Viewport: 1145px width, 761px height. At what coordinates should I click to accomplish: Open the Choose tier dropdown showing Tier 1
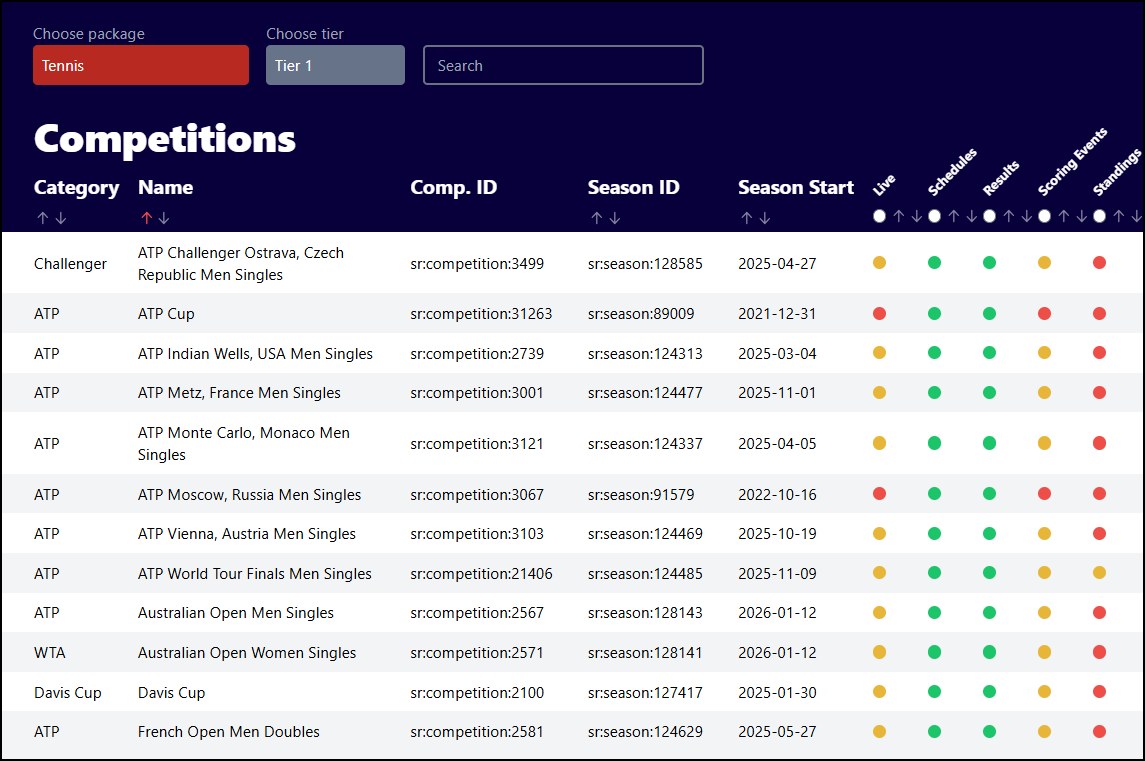tap(335, 65)
